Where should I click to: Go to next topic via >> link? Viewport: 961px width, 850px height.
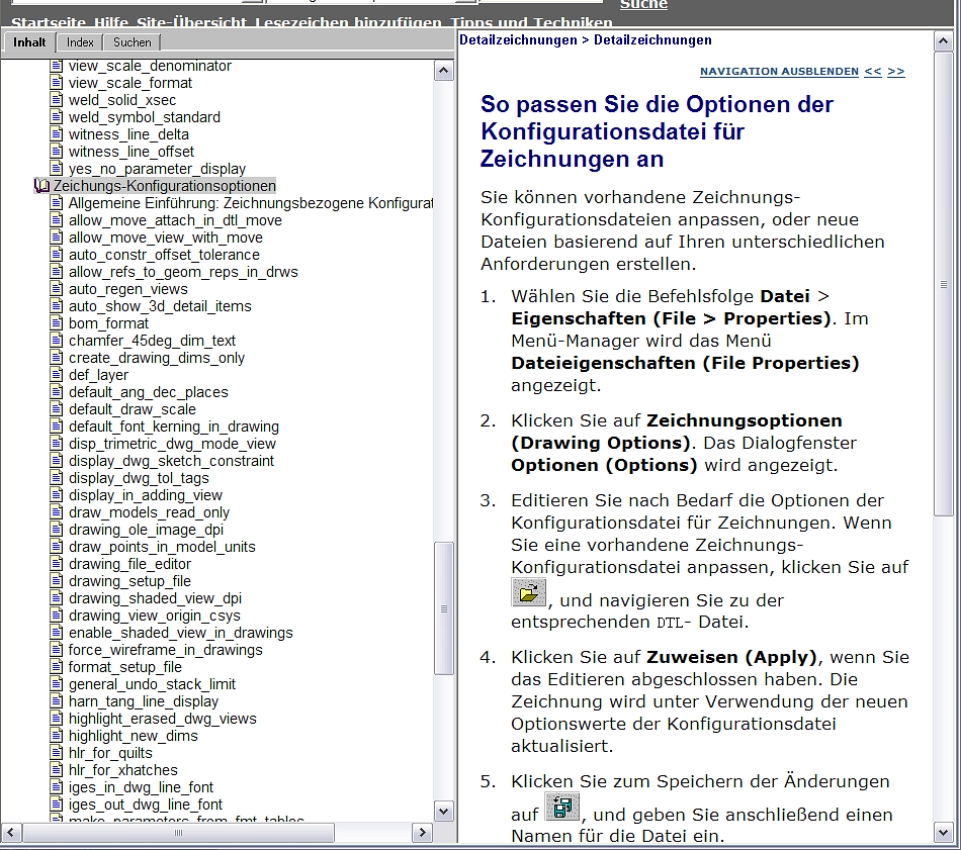coord(895,72)
